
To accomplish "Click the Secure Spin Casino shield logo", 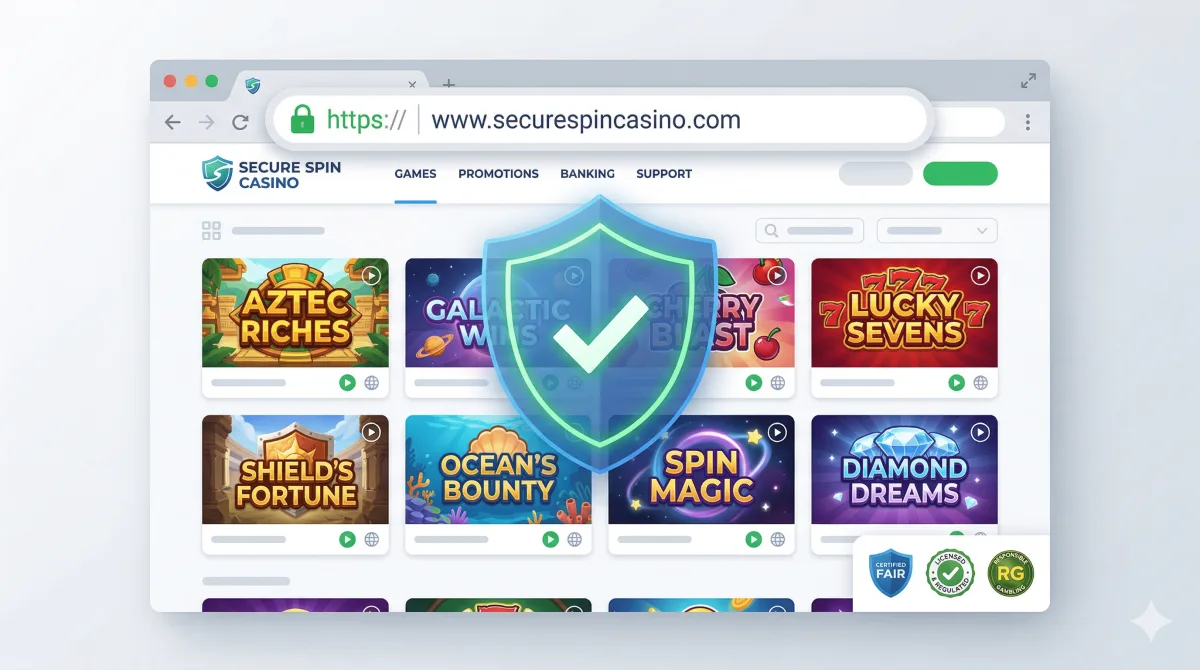I will 217,173.
